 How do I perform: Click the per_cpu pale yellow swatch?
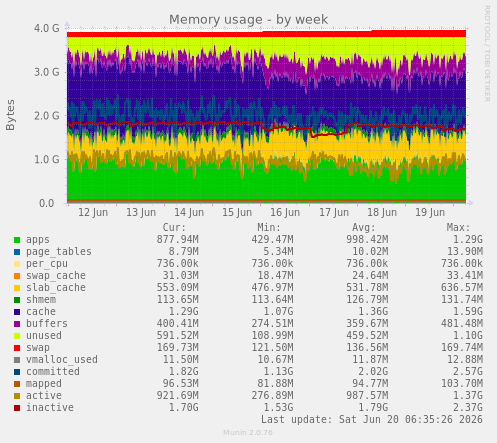[17, 264]
